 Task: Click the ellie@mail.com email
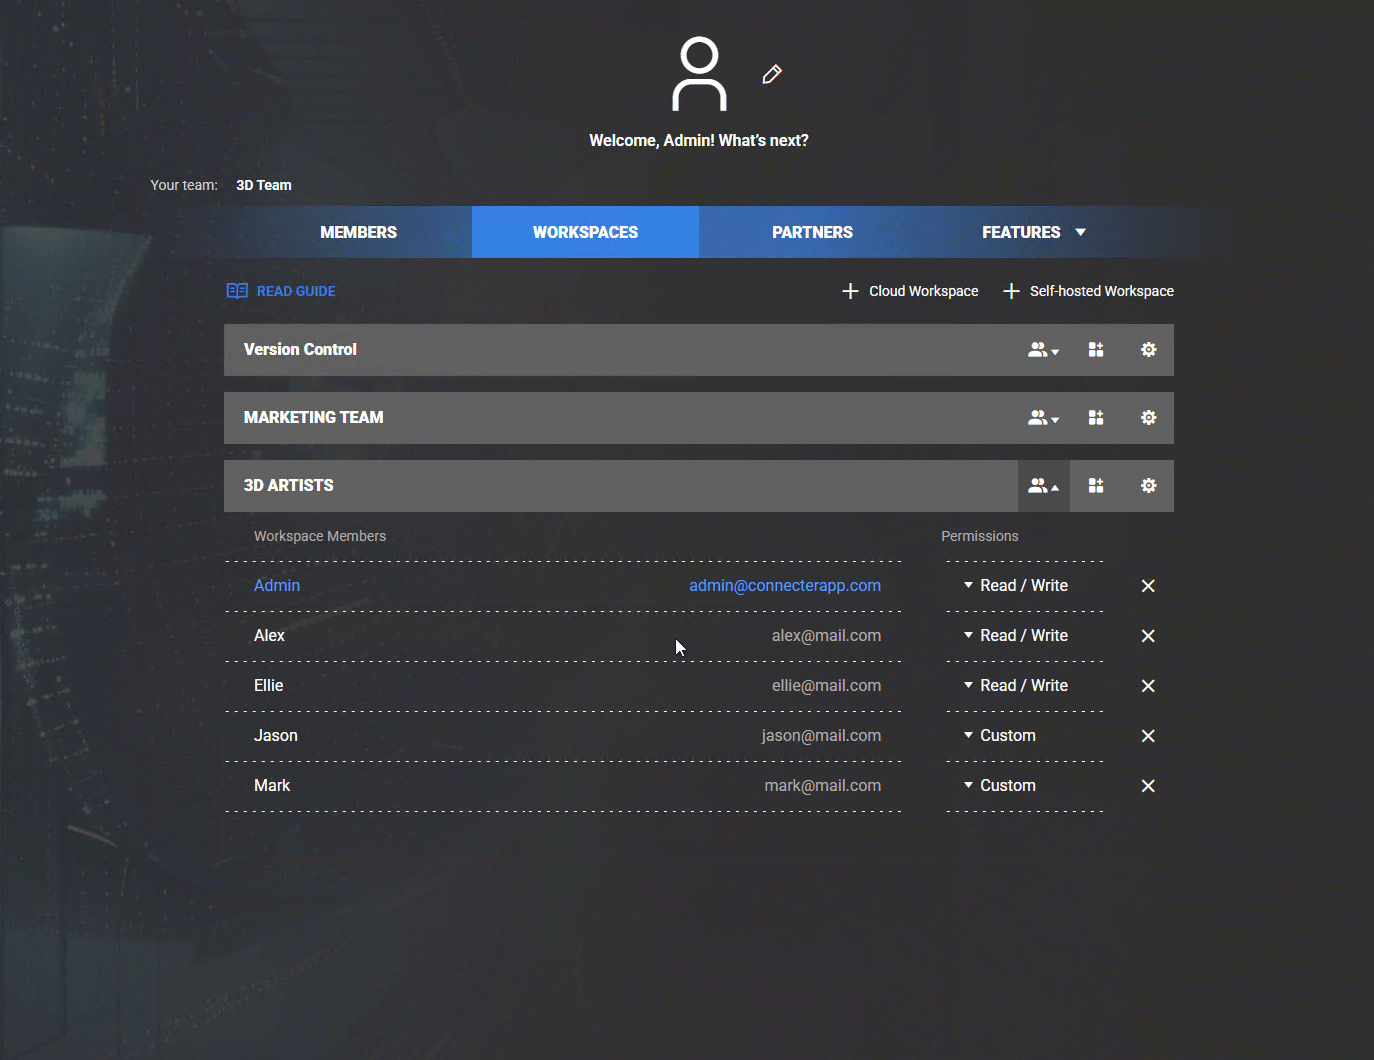pyautogui.click(x=826, y=686)
